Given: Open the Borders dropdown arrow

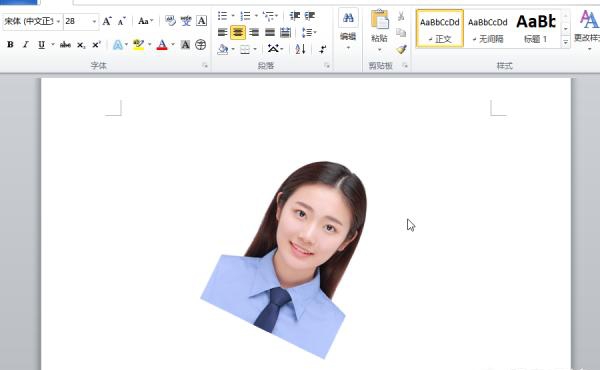Looking at the screenshot, I should [255, 49].
